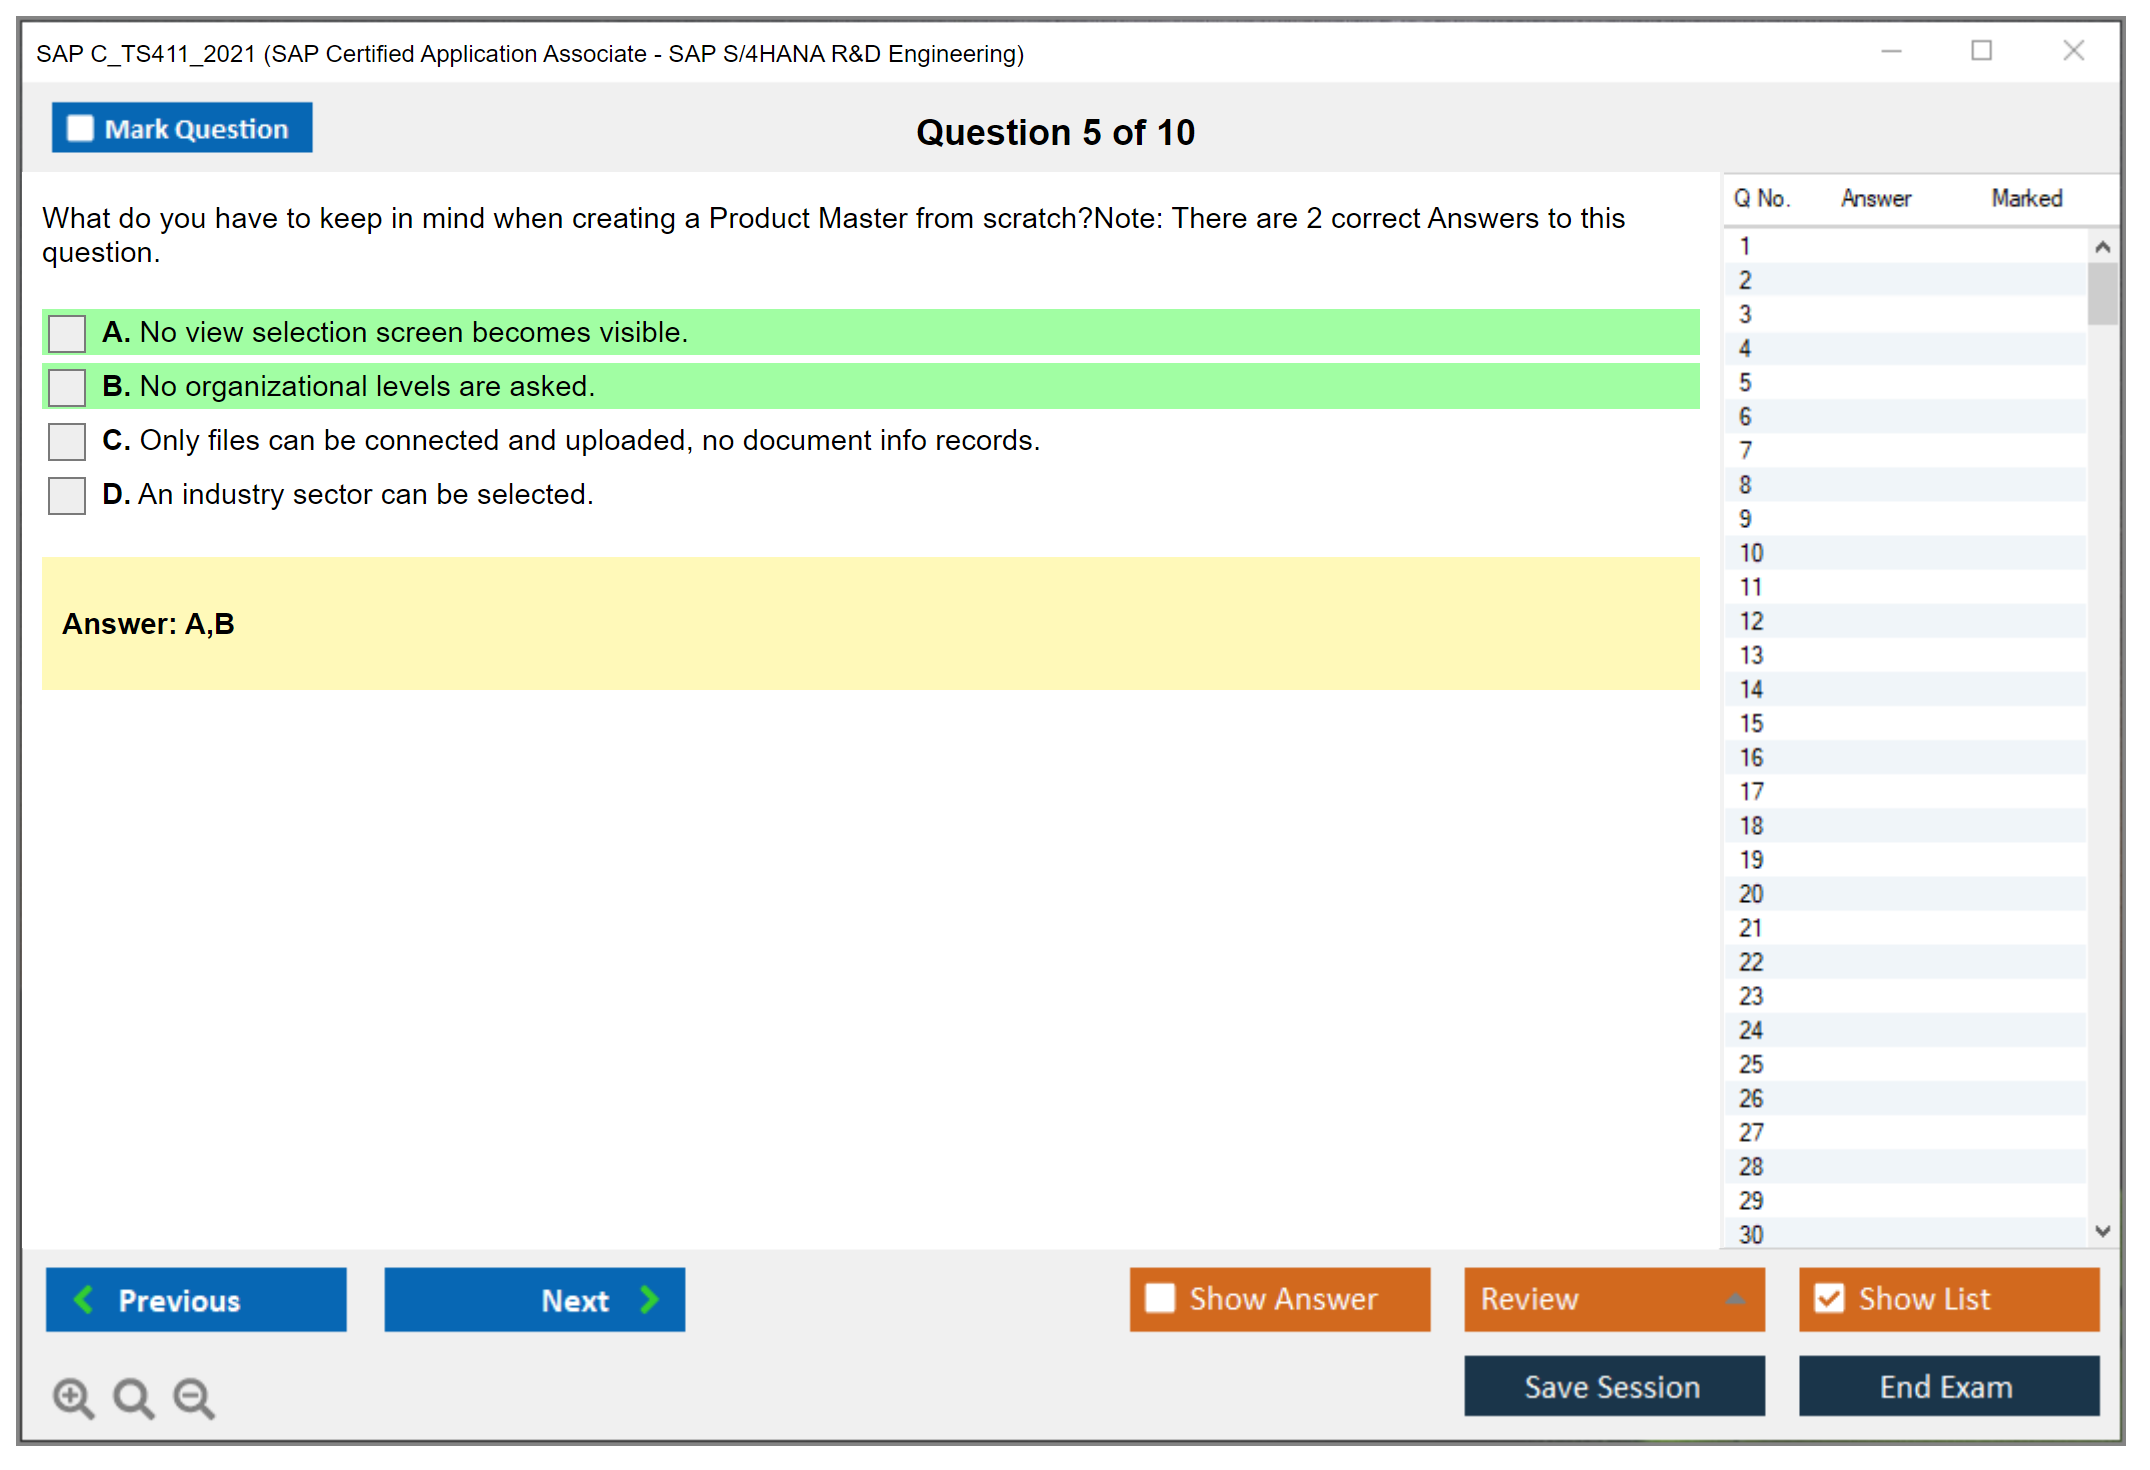Expand the Review dropdown arrow
Viewport: 2150px width, 1470px height.
[x=1735, y=1299]
